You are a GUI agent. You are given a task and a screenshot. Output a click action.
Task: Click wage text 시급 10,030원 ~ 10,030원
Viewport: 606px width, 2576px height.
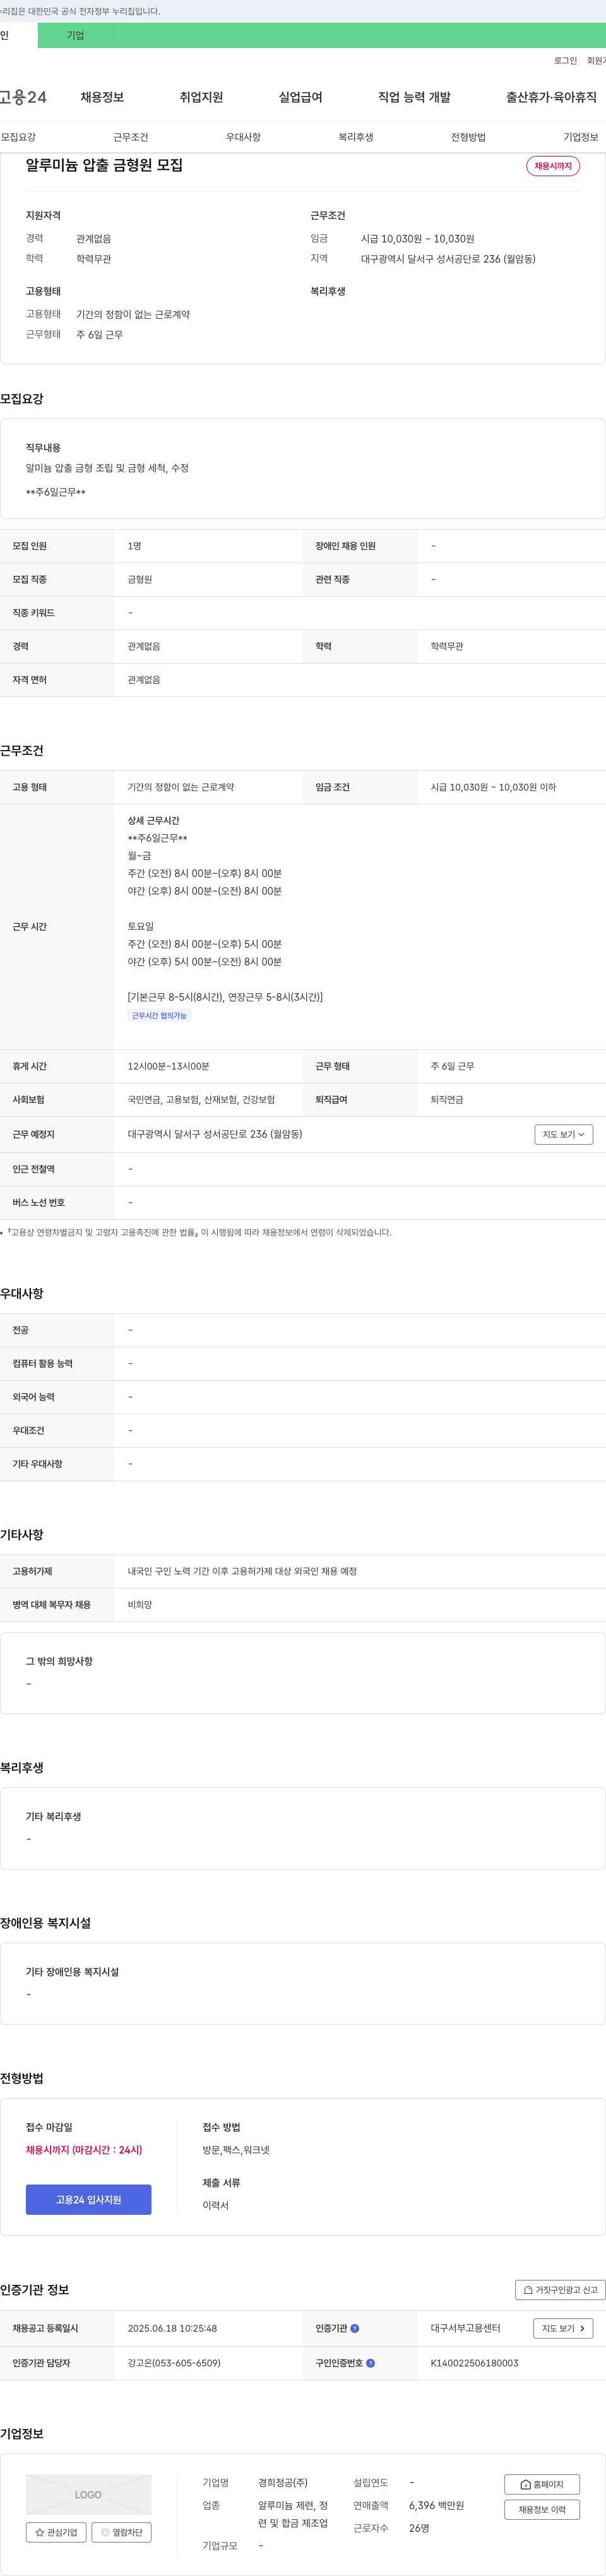pyautogui.click(x=417, y=239)
